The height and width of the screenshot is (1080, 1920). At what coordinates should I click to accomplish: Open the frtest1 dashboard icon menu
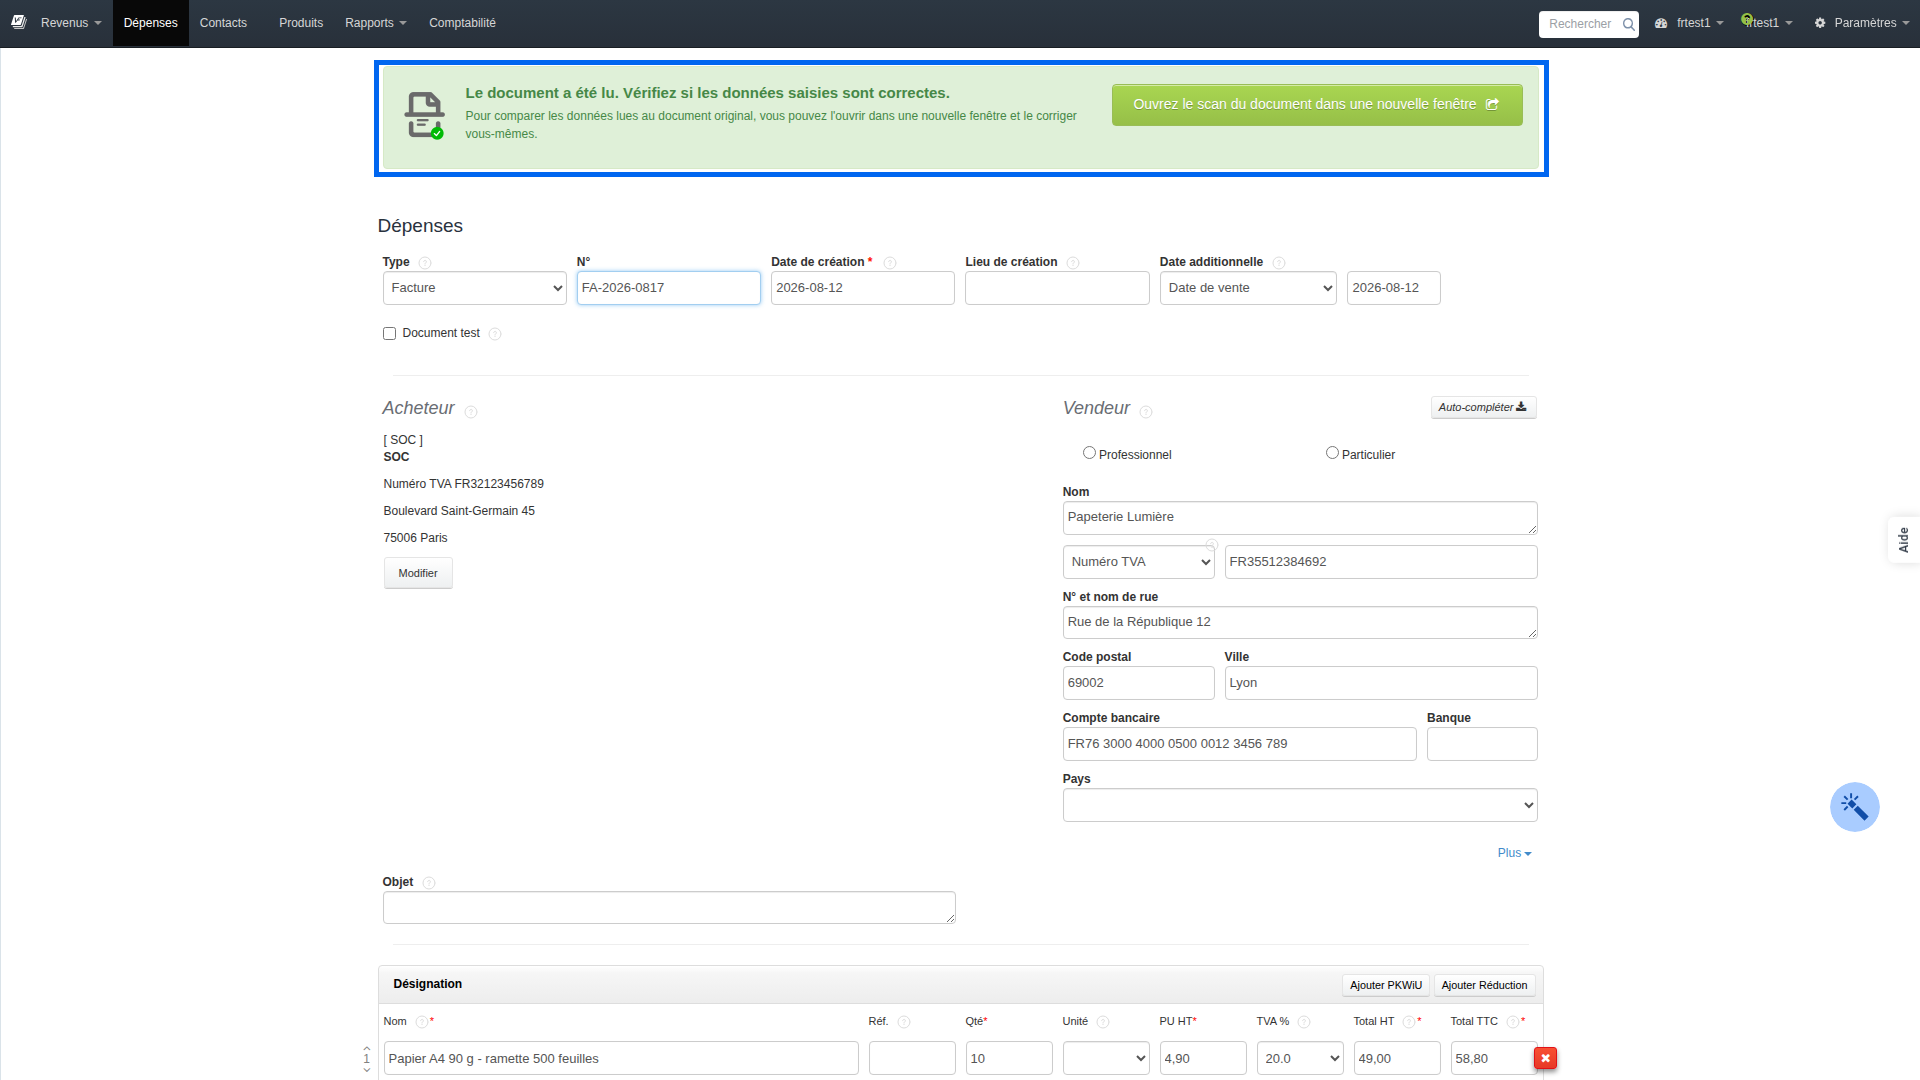[1688, 23]
